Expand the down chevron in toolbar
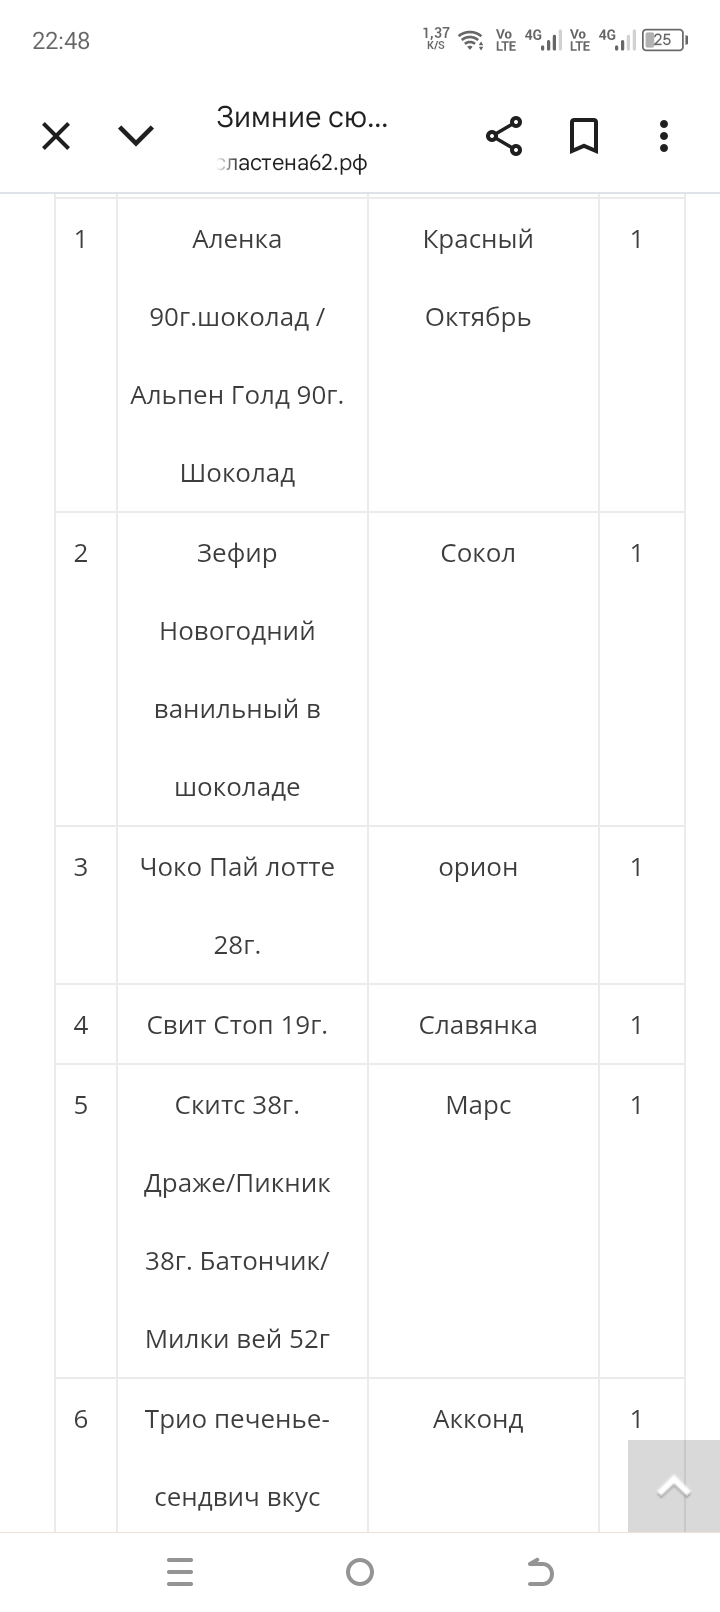The height and width of the screenshot is (1612, 720). (136, 136)
